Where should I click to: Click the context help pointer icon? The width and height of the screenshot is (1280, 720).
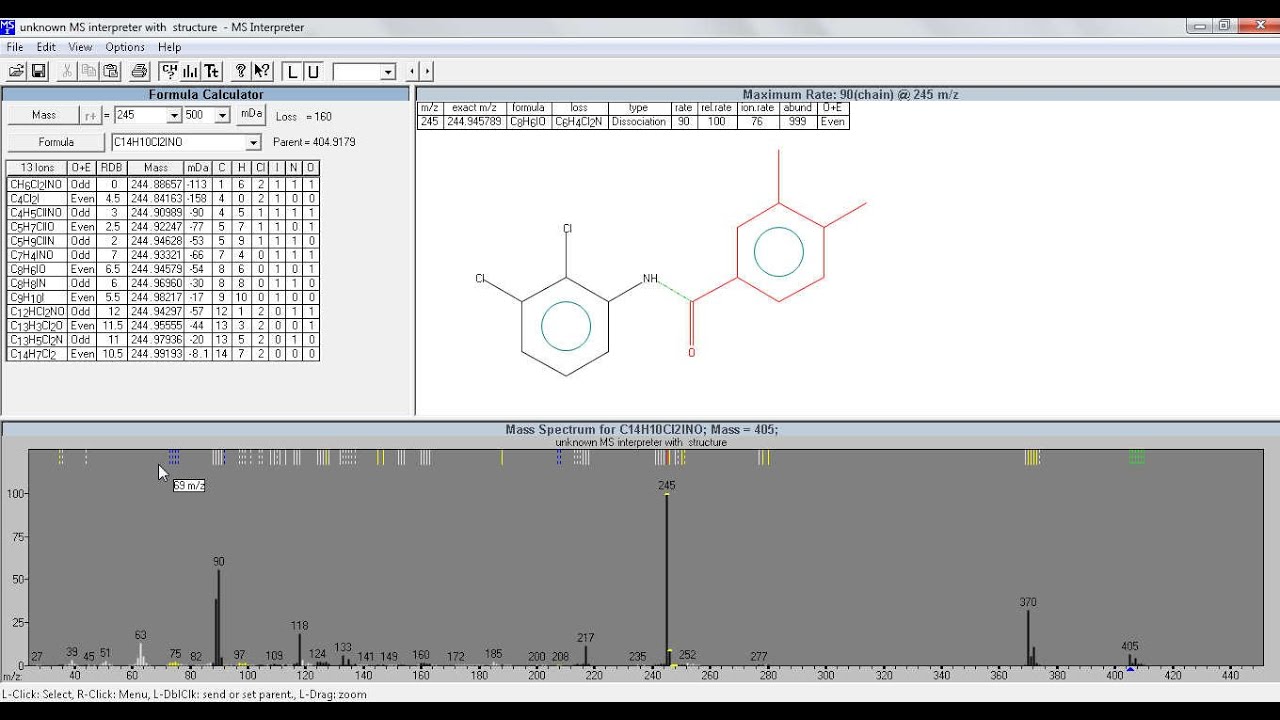click(x=262, y=71)
